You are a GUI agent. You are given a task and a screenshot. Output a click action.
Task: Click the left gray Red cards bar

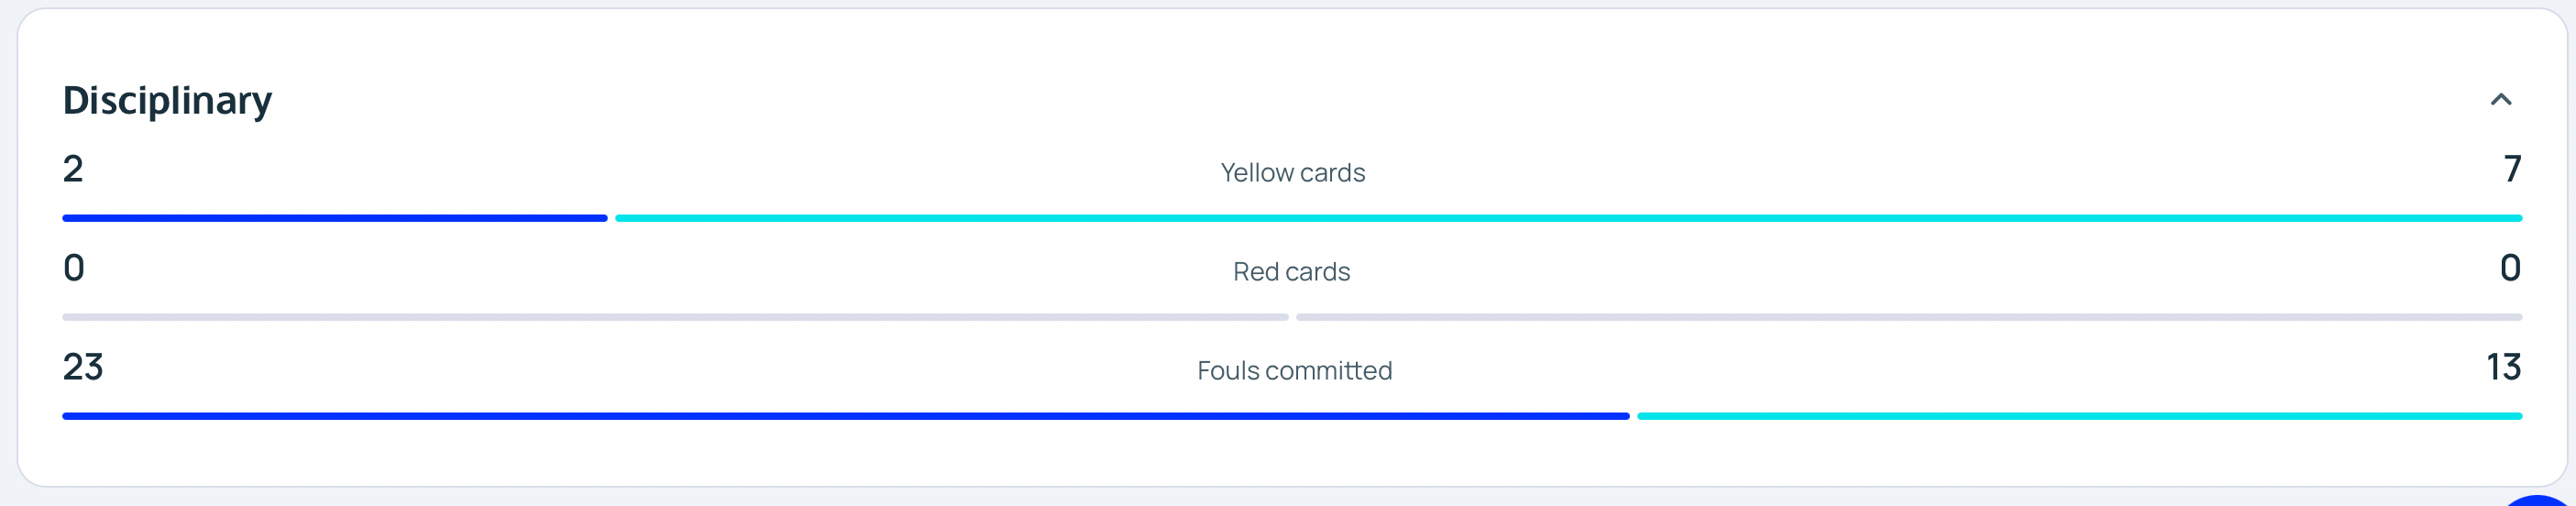pyautogui.click(x=675, y=317)
